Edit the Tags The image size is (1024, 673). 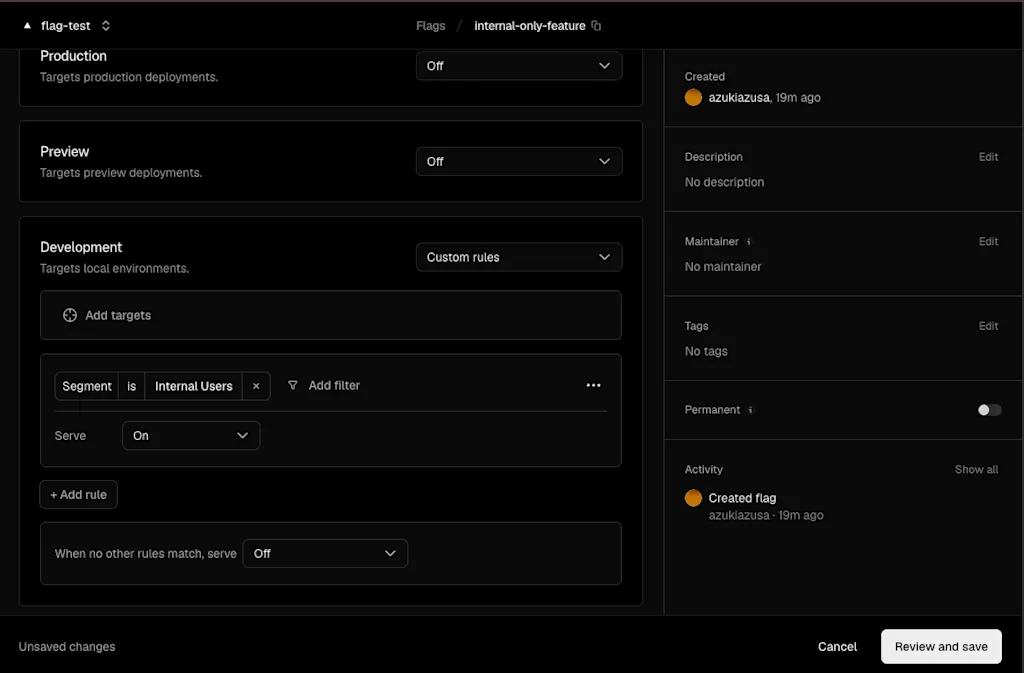pyautogui.click(x=988, y=326)
